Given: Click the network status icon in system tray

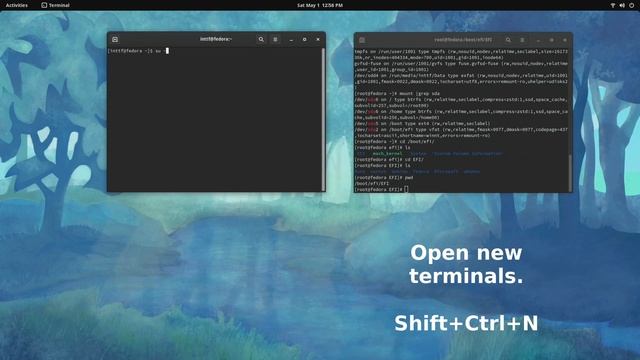Looking at the screenshot, I should pyautogui.click(x=613, y=5).
